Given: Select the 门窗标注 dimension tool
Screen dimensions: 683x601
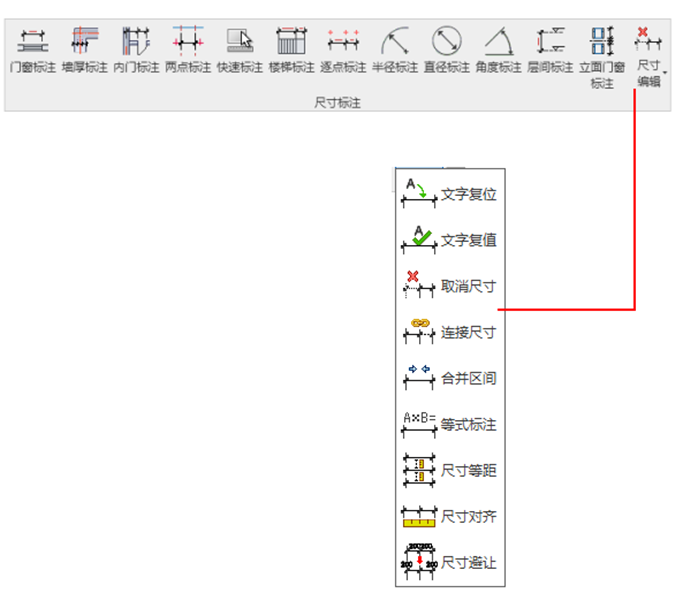Looking at the screenshot, I should (33, 49).
